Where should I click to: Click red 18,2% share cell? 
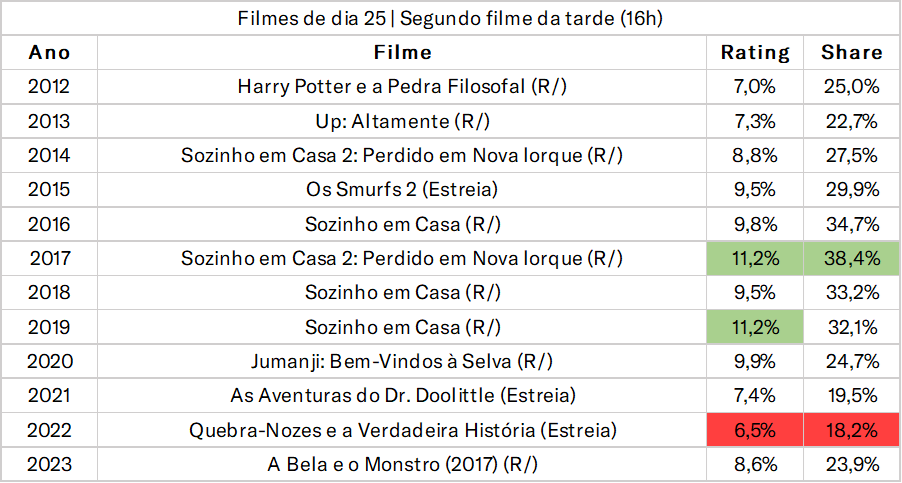click(851, 430)
